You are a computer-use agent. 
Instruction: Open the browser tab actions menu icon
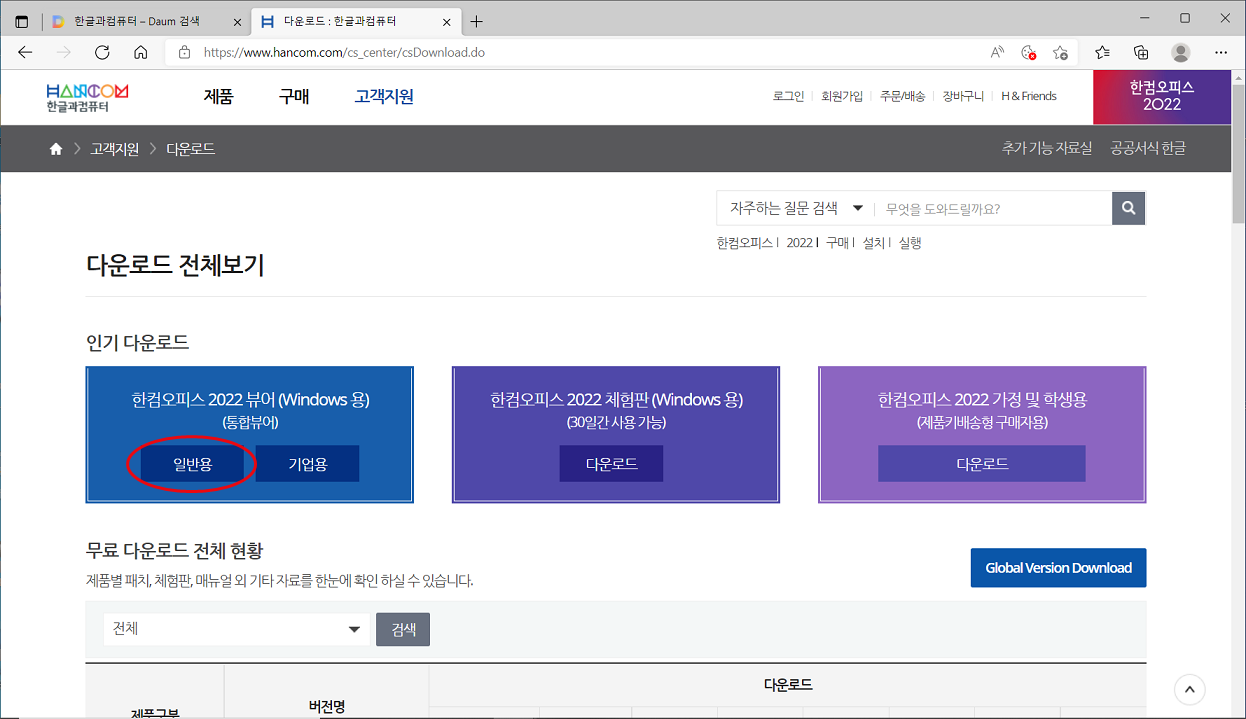[x=21, y=21]
